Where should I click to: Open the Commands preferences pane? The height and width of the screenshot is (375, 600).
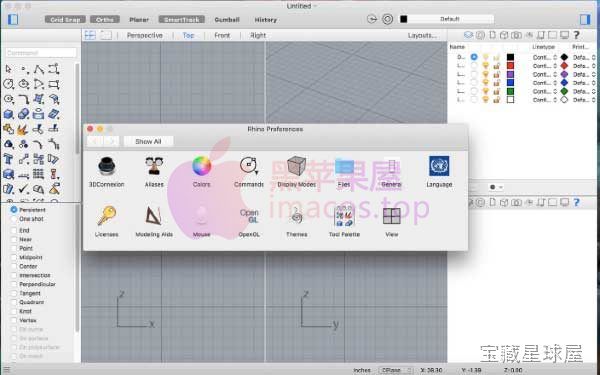[249, 171]
